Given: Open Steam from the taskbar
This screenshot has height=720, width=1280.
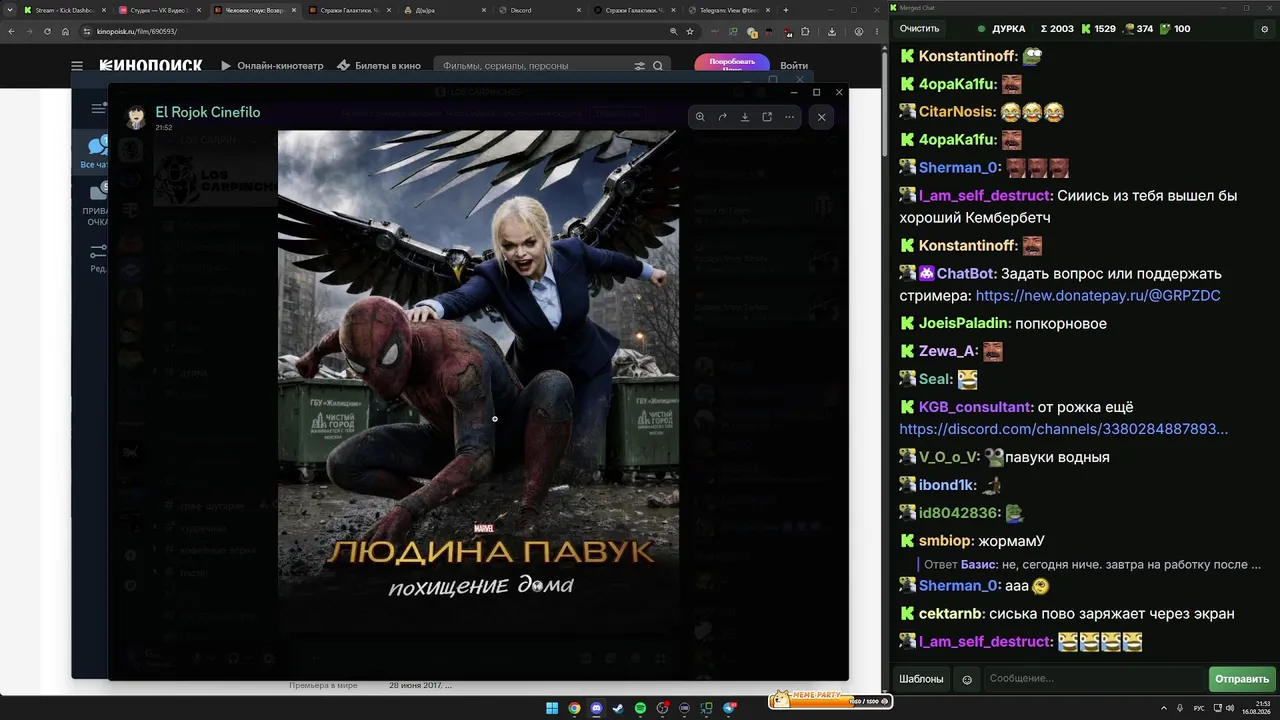Looking at the screenshot, I should 618,709.
